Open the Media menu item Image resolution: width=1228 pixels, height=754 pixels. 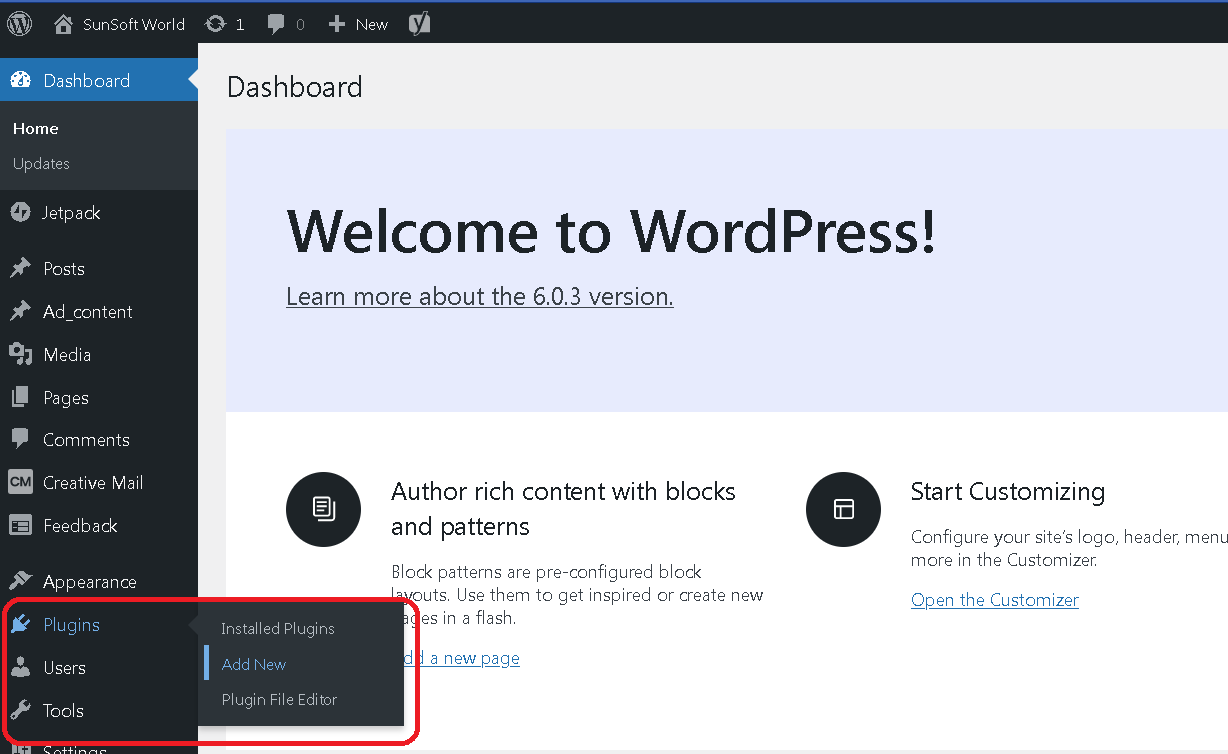(x=99, y=354)
